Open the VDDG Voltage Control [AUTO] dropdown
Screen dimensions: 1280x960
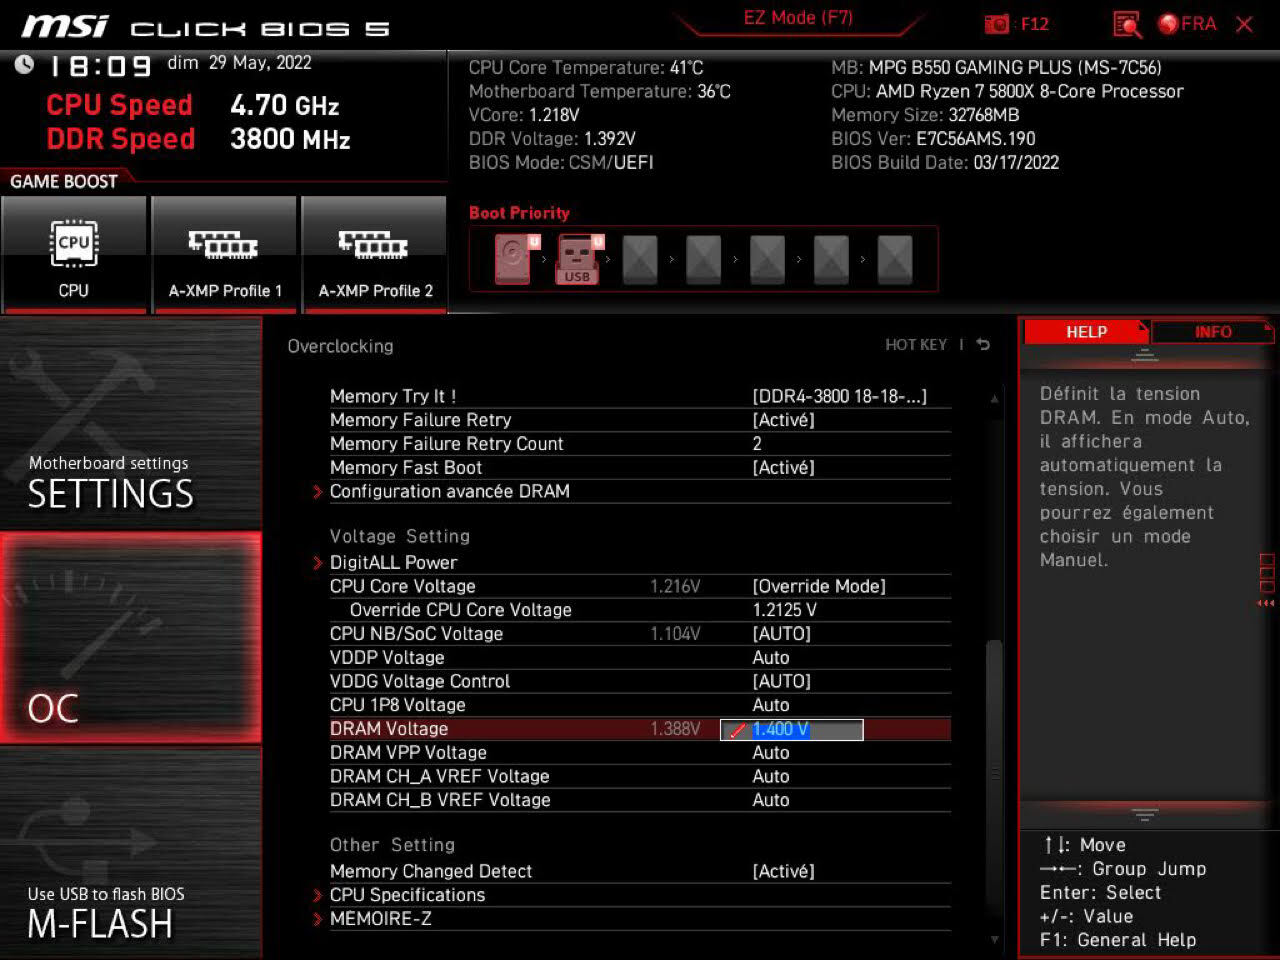coord(782,681)
